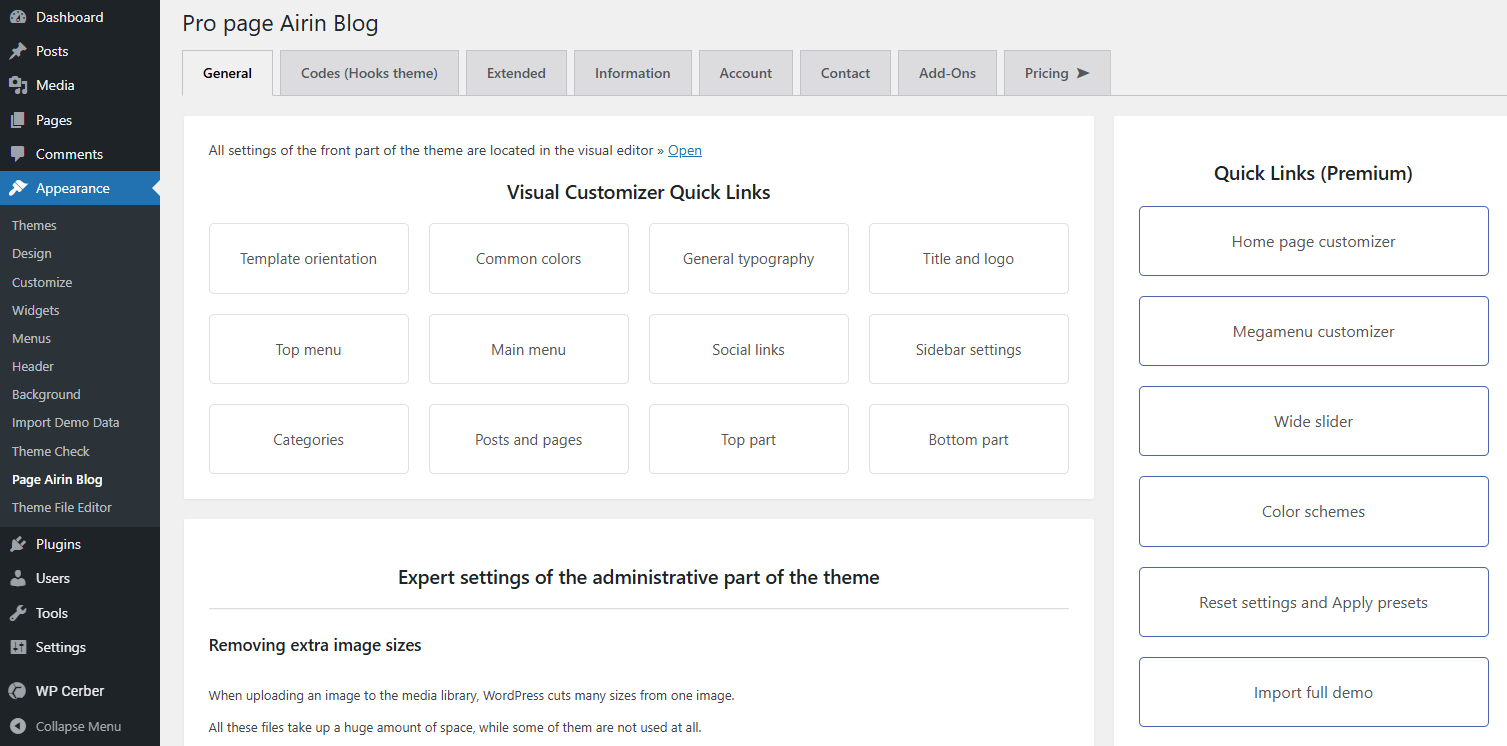Click the Collapse Menu arrow icon

tap(18, 727)
